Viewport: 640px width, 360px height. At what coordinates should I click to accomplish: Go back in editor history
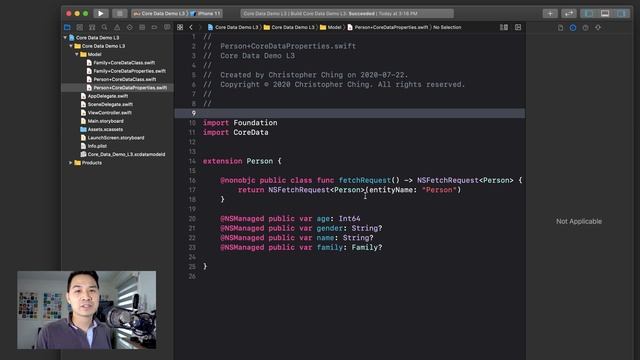click(x=191, y=27)
